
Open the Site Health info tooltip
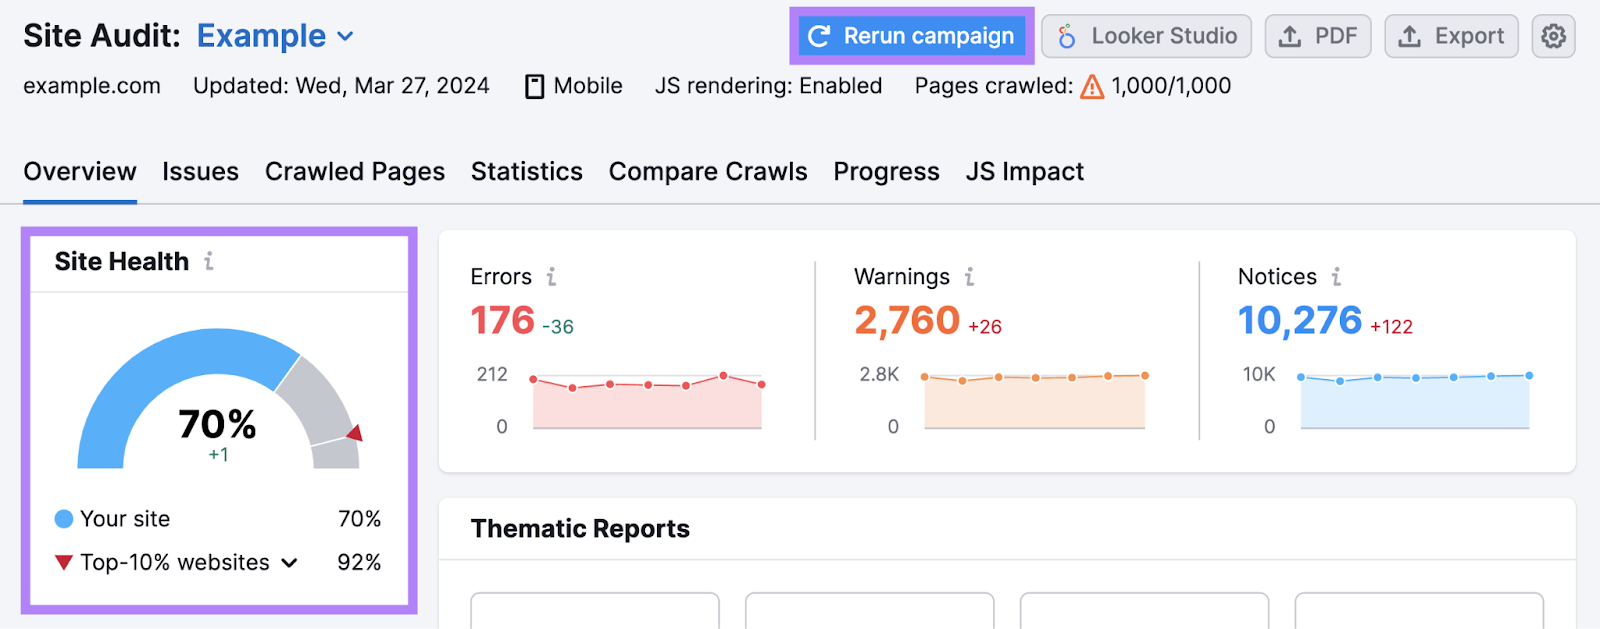pos(209,262)
